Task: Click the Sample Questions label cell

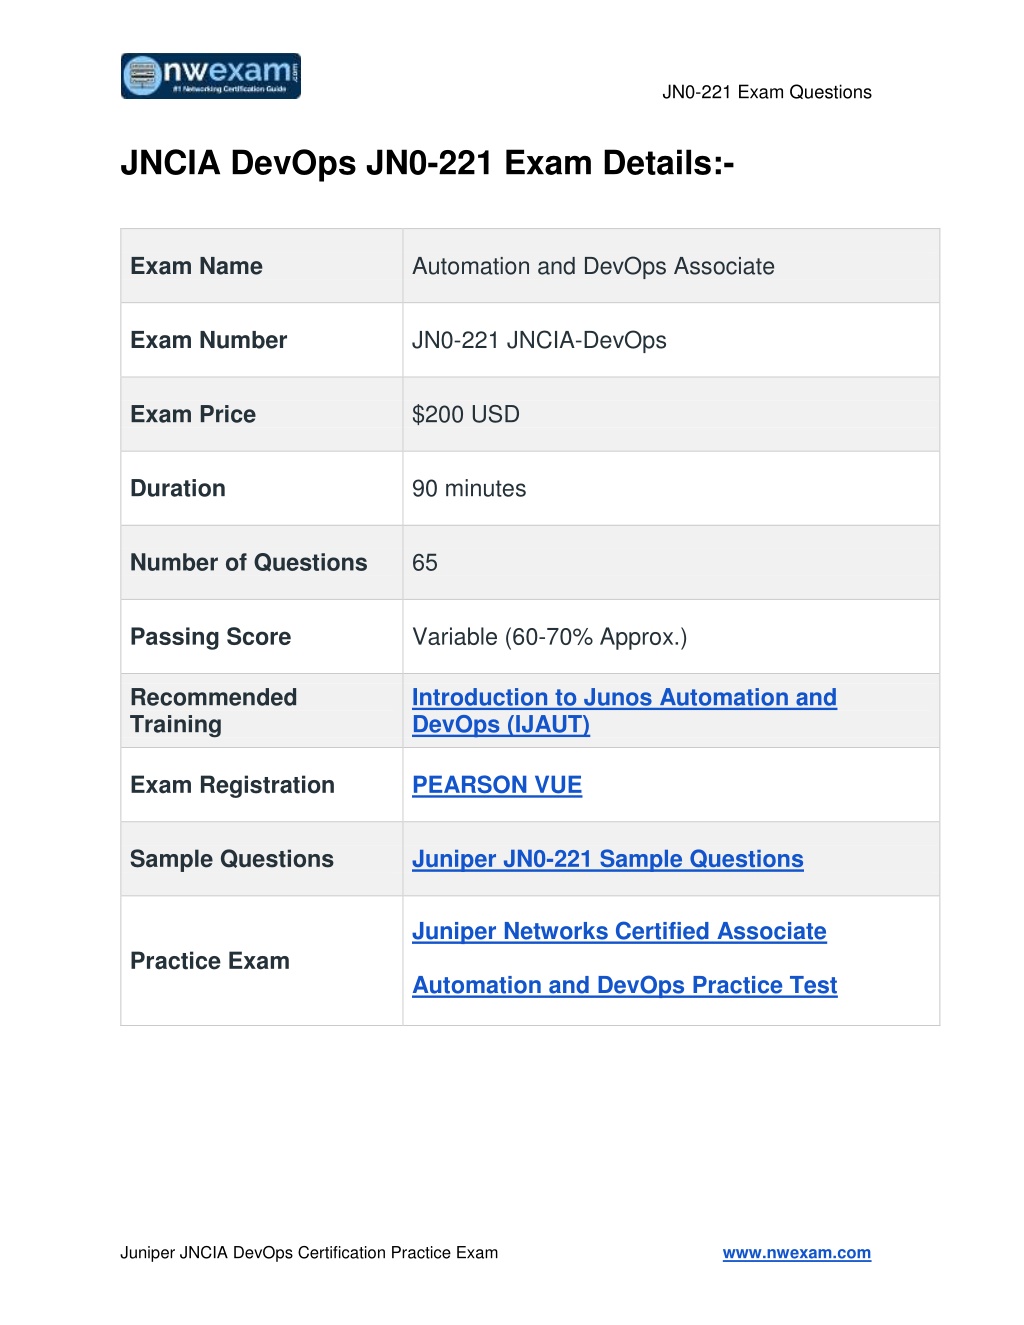Action: click(x=262, y=859)
